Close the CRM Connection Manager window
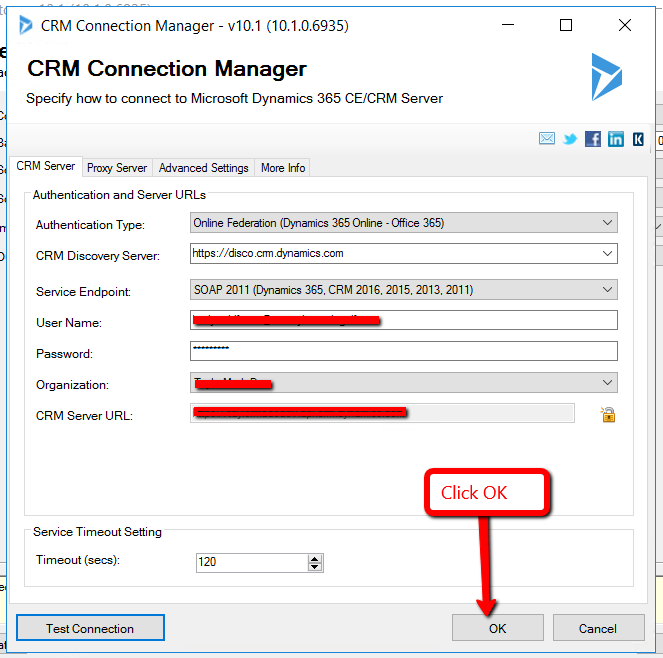The image size is (663, 658). click(x=625, y=25)
